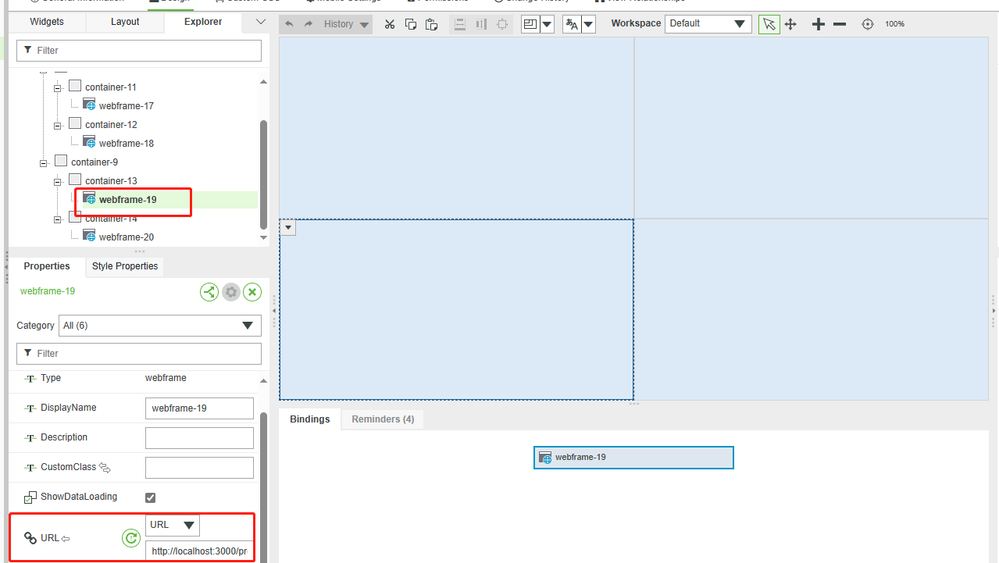Select the Explorer tab
The width and height of the screenshot is (999, 563).
tap(203, 22)
